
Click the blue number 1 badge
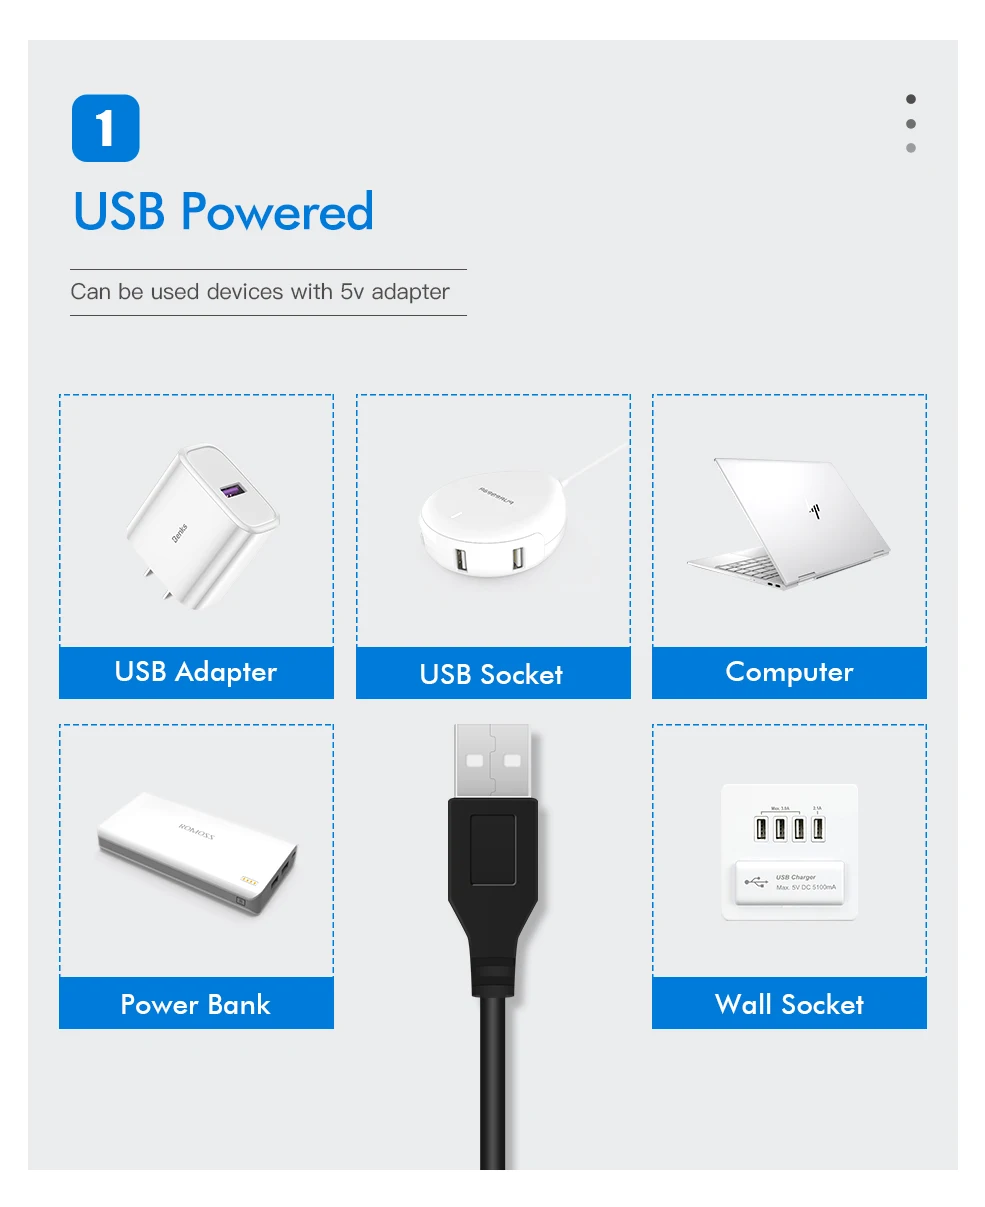click(106, 128)
